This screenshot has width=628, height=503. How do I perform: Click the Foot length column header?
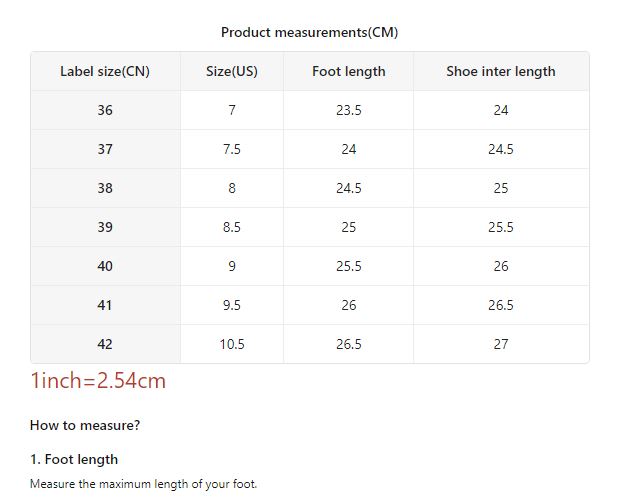coord(348,71)
